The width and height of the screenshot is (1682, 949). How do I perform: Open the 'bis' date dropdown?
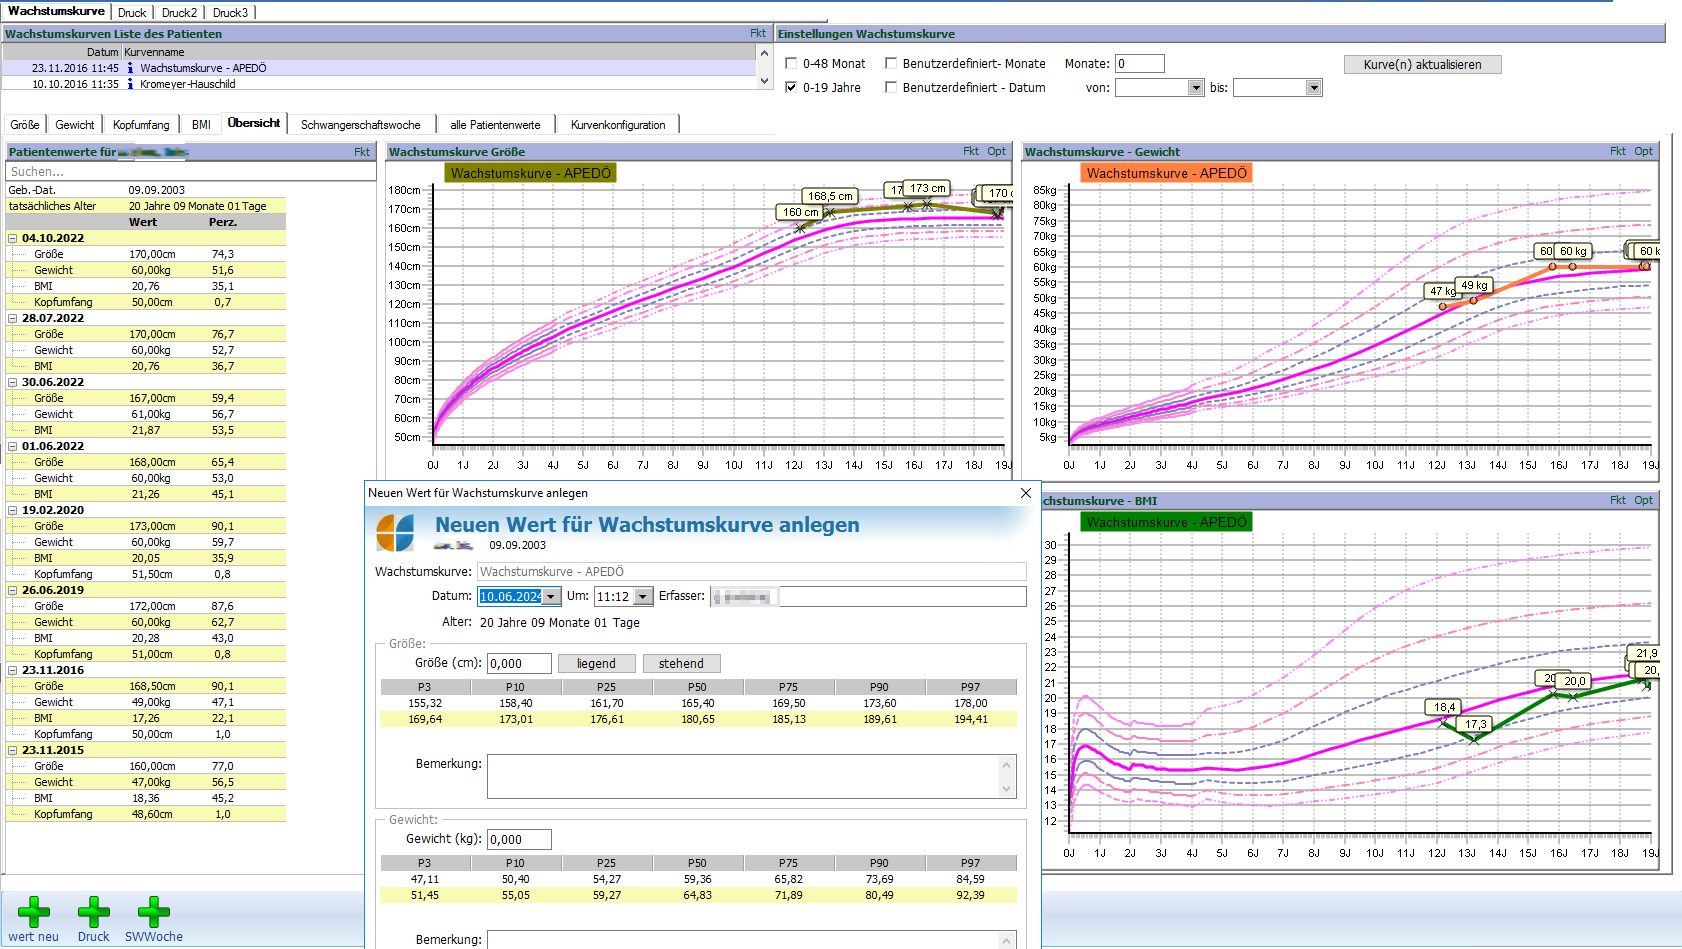1314,88
